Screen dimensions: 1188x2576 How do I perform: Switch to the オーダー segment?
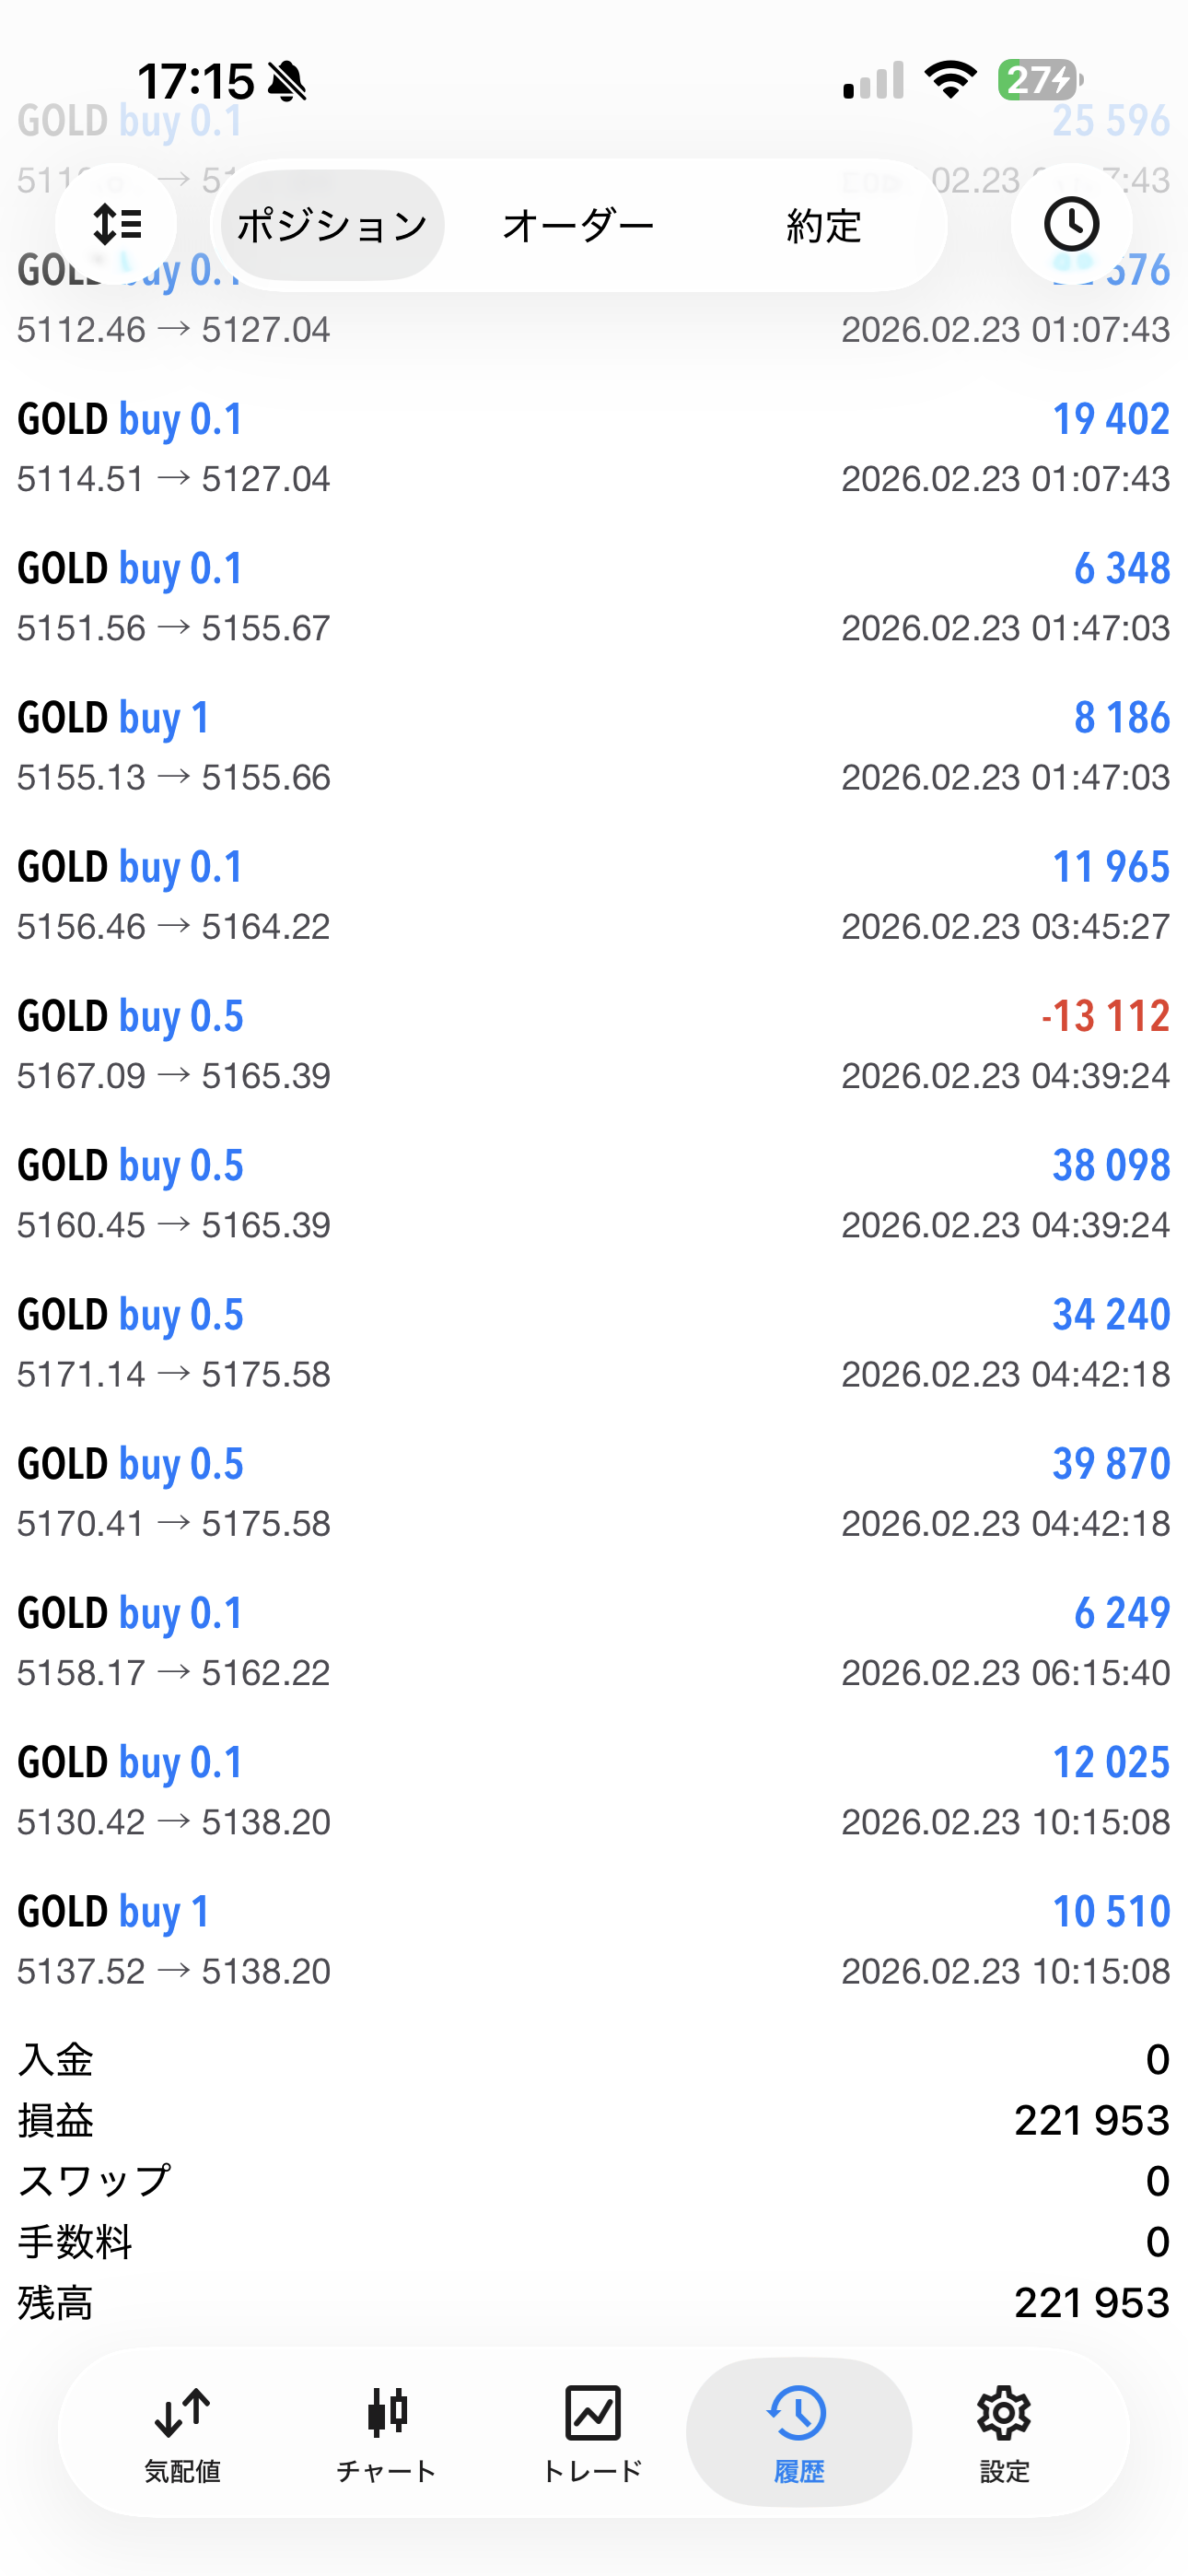[578, 226]
